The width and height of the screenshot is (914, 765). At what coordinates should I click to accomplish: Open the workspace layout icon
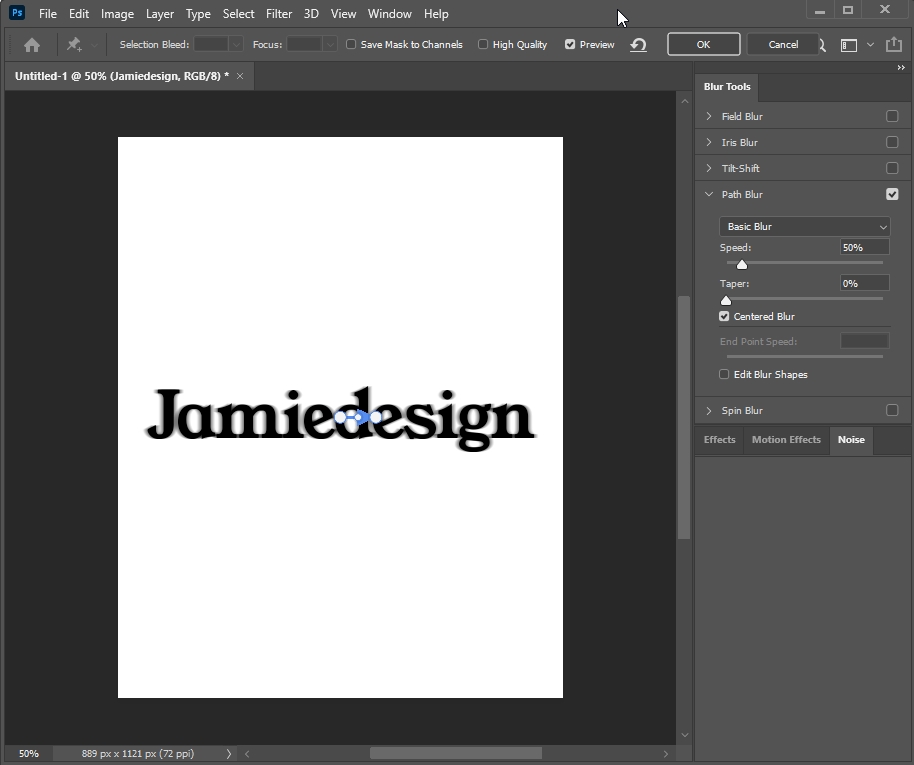(x=849, y=45)
